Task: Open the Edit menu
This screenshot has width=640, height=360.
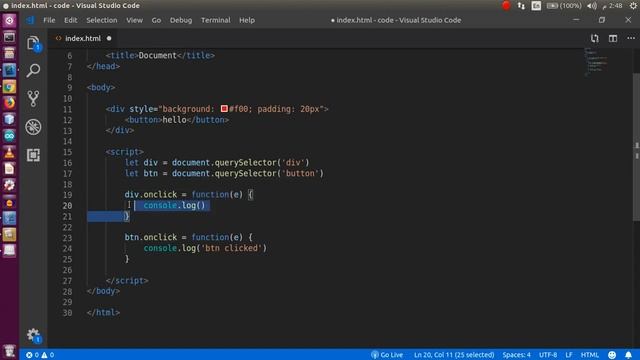Action: tap(71, 20)
